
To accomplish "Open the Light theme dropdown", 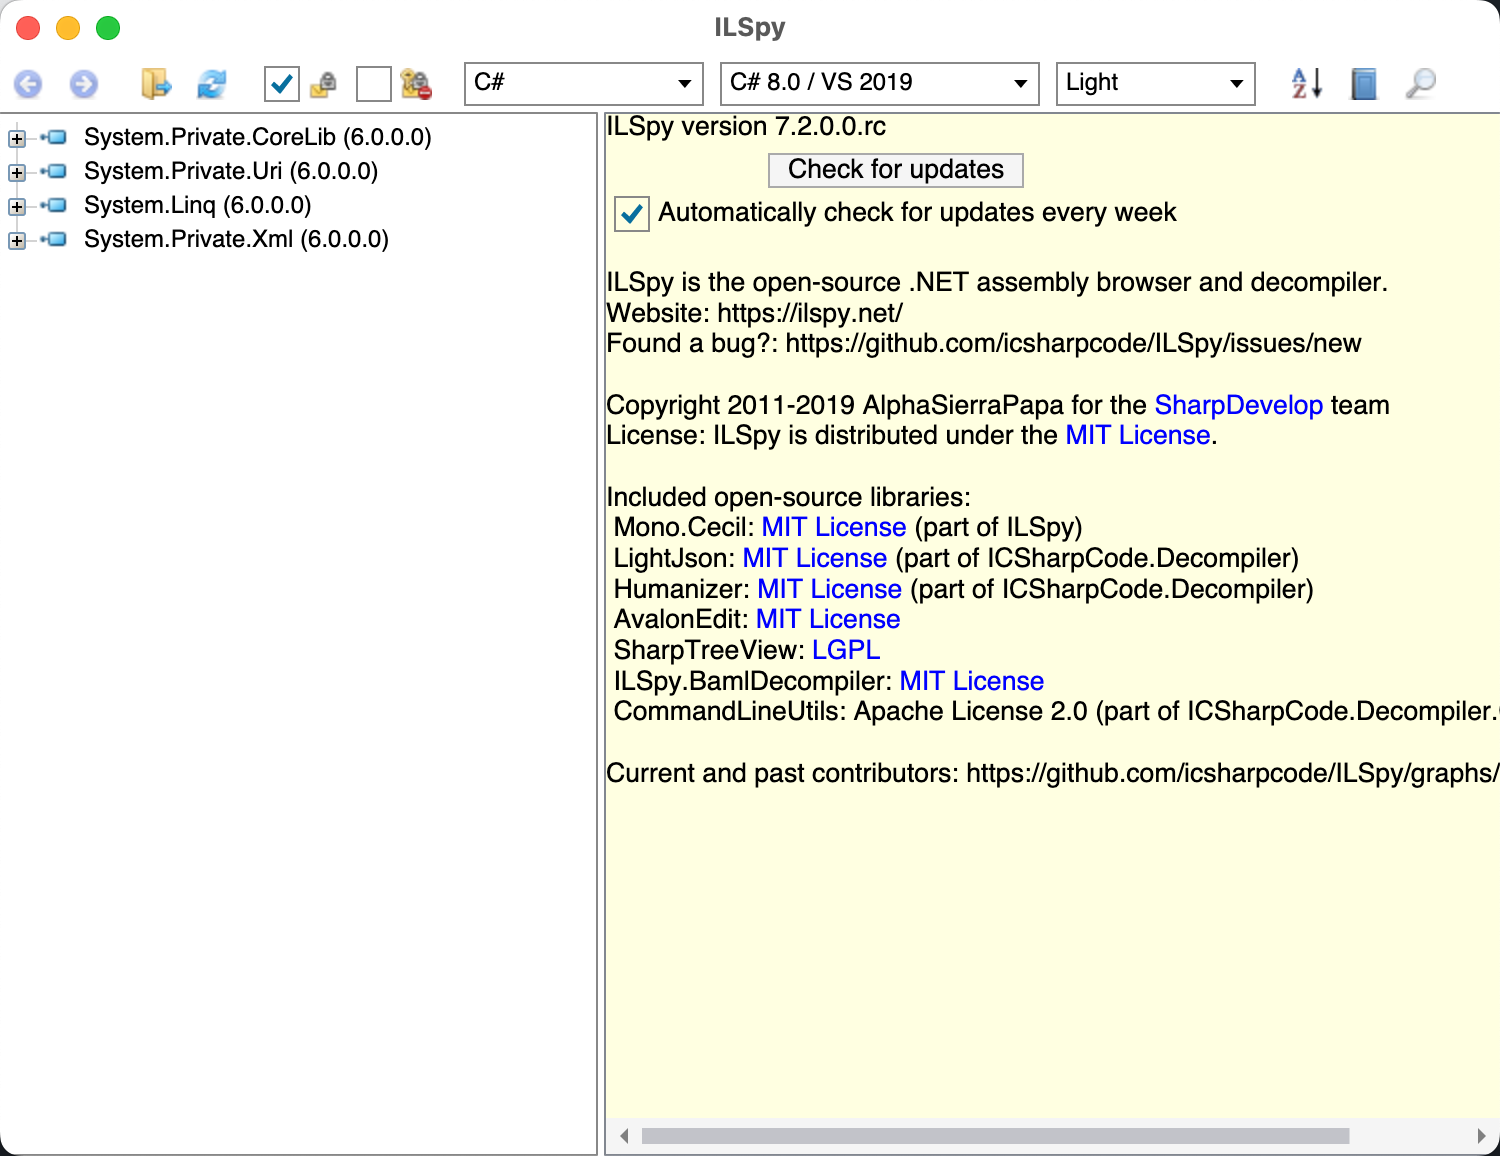I will (x=1155, y=83).
